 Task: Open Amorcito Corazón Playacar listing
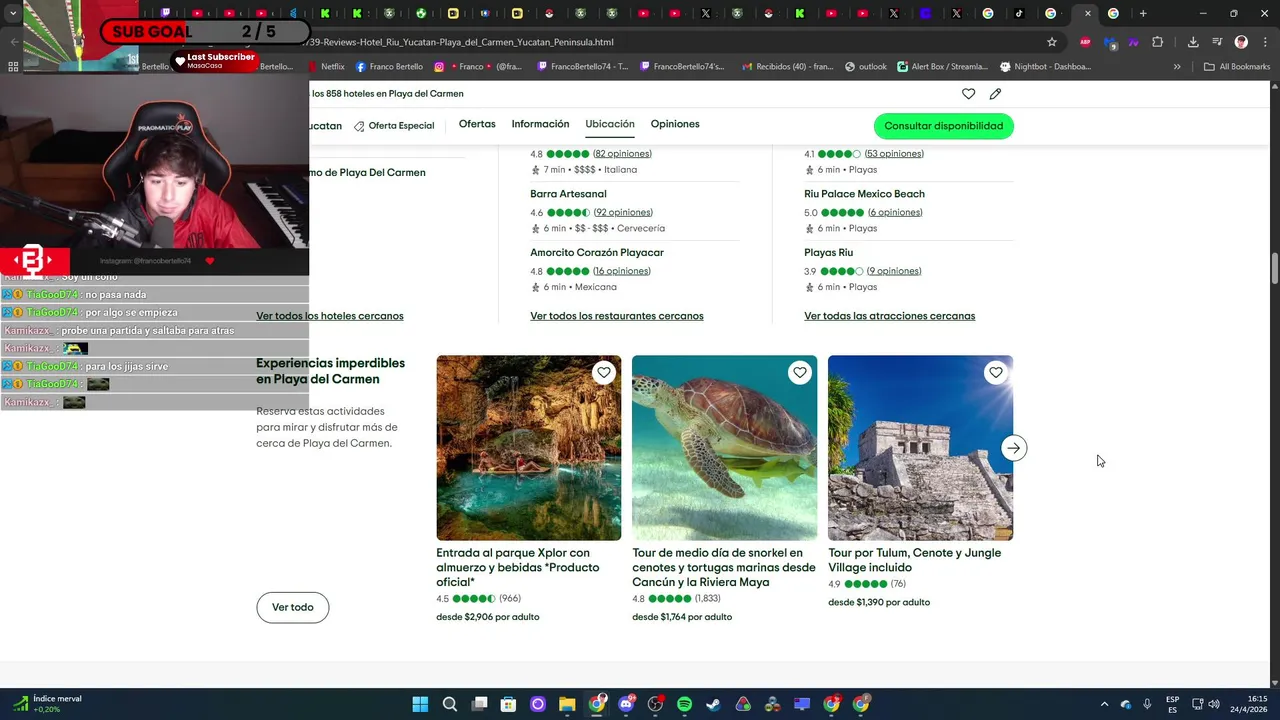[597, 252]
